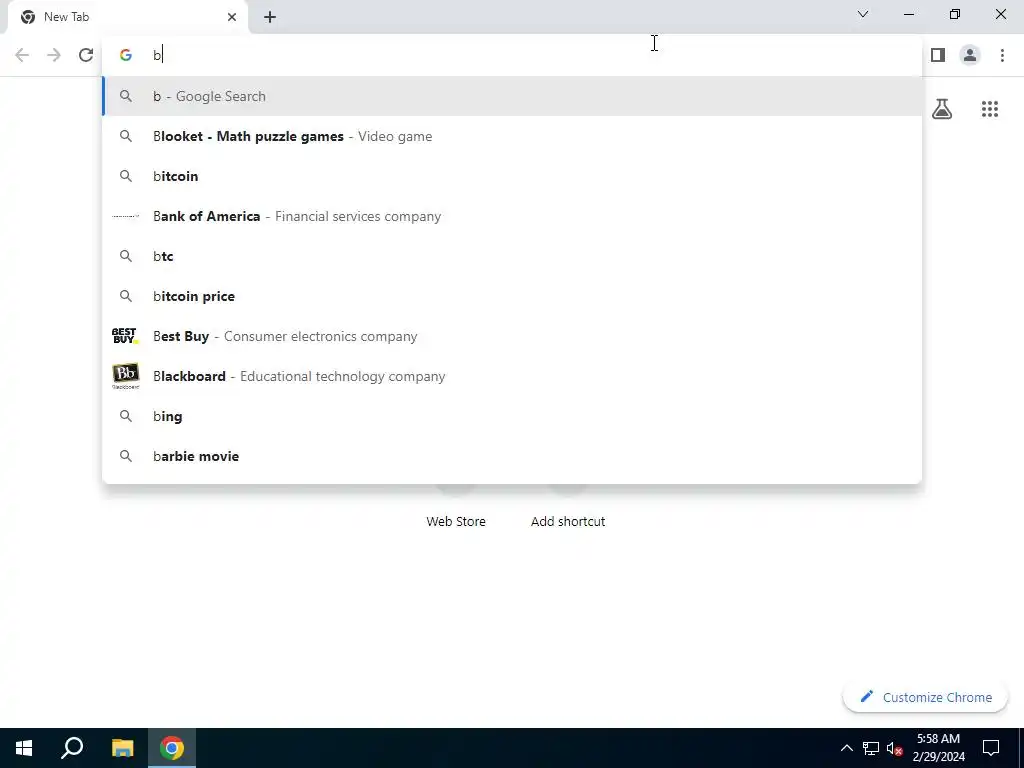Viewport: 1024px width, 768px height.
Task: Reload the current page
Action: point(86,55)
